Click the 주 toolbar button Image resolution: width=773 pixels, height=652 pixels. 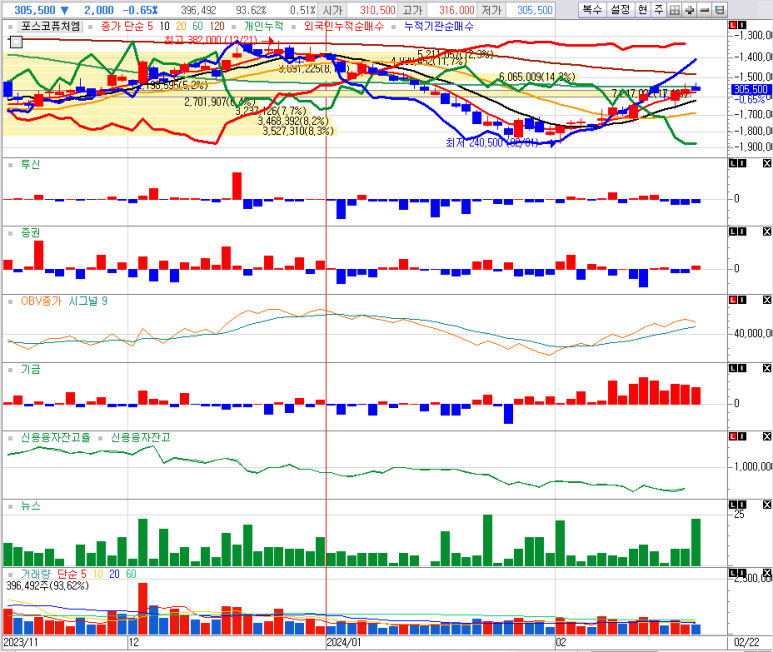tap(659, 9)
